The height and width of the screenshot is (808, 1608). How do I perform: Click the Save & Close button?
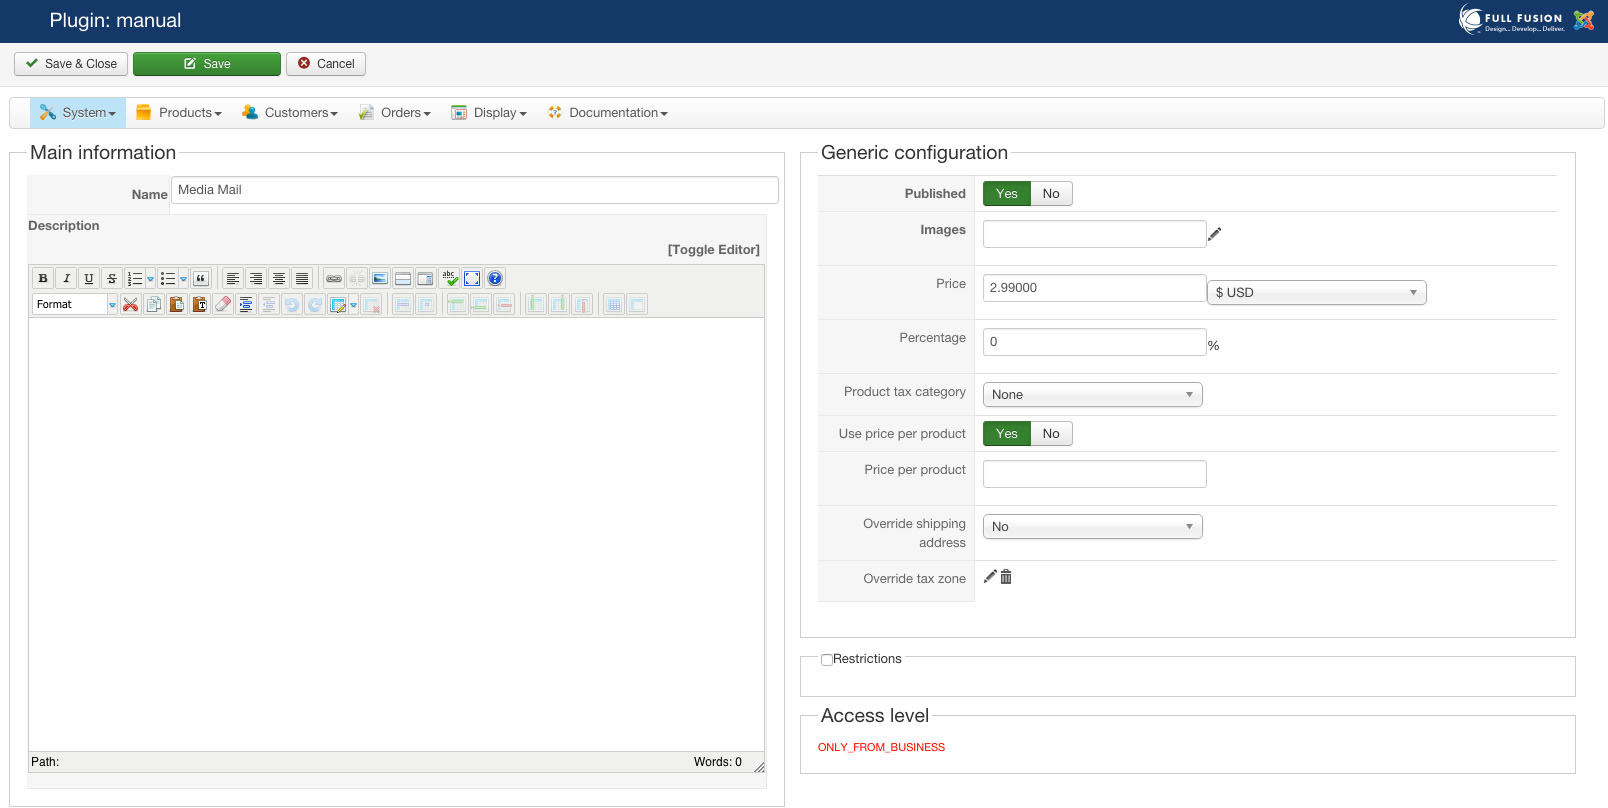[71, 64]
